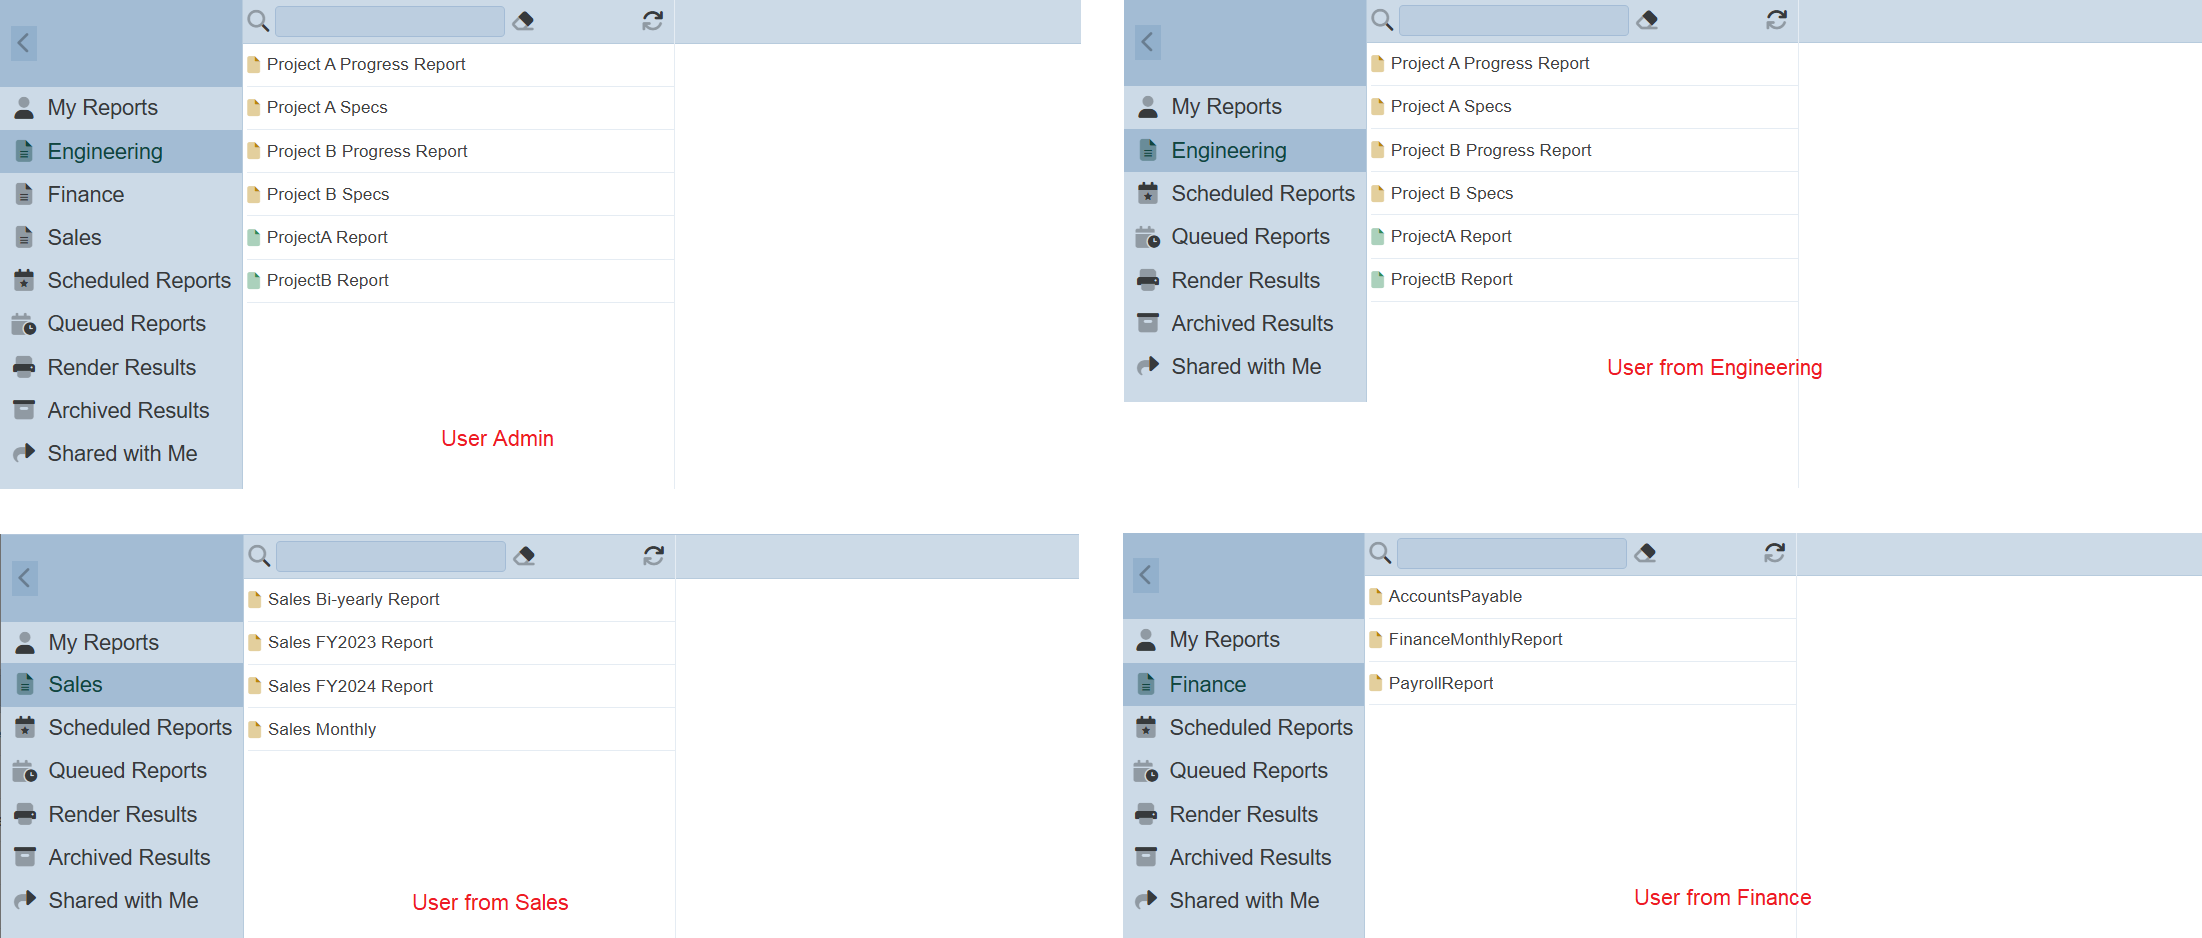Click refresh icon in the User Admin panel
The width and height of the screenshot is (2202, 938).
pos(652,21)
